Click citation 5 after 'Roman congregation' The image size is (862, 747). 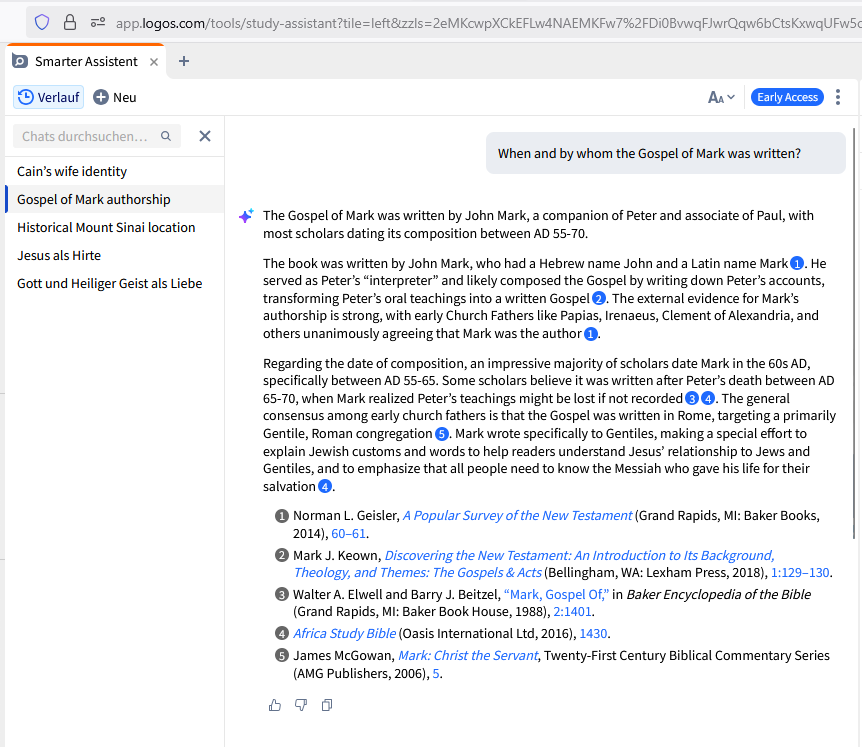point(441,434)
